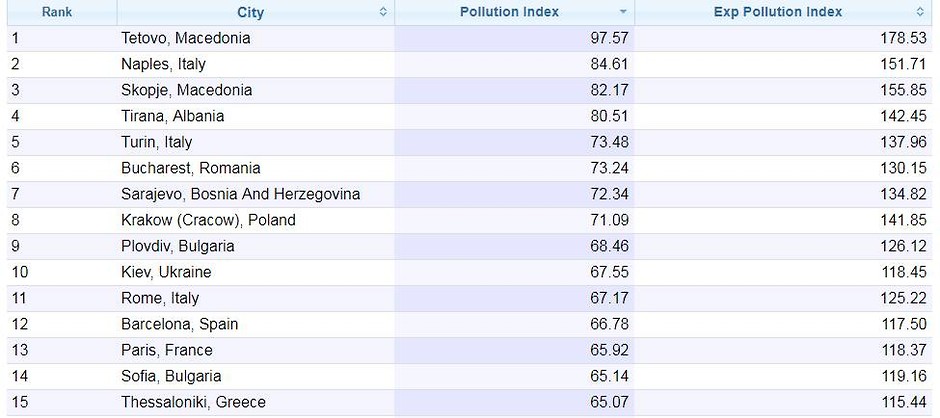This screenshot has height=418, width=940.
Task: Click the descending arrow in Pollution Index header
Action: click(x=623, y=12)
